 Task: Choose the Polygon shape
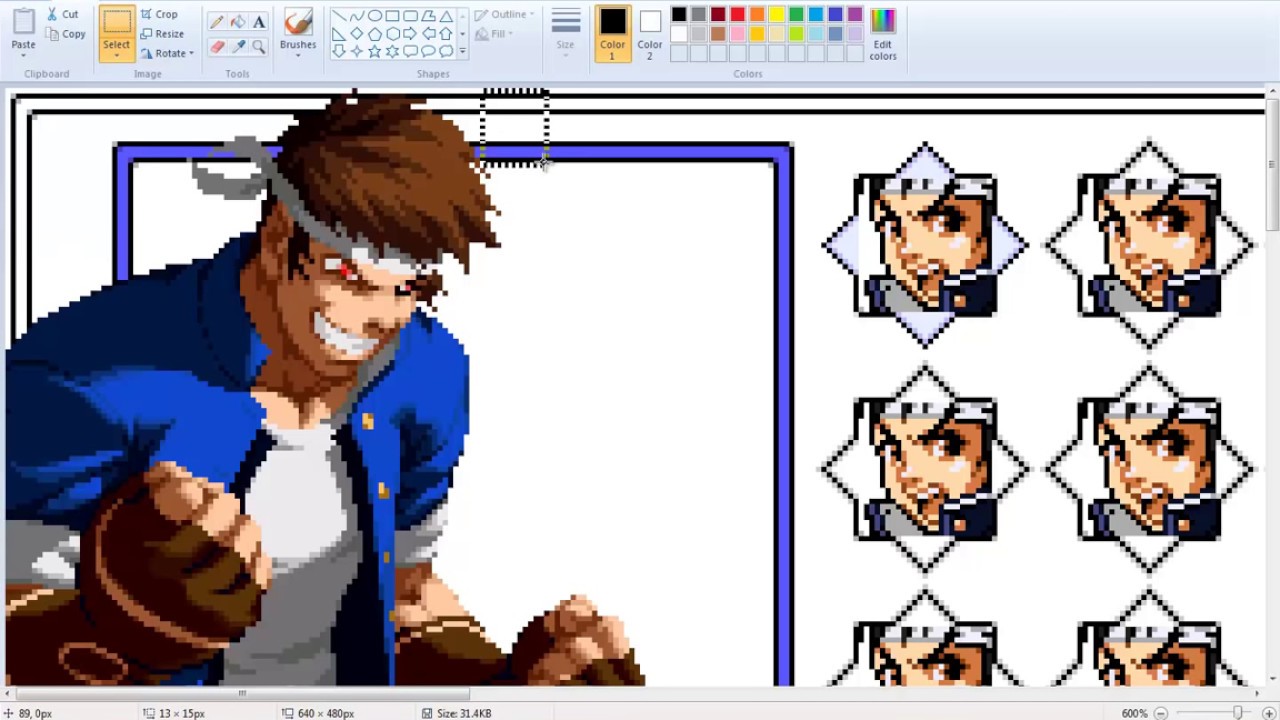(x=429, y=16)
